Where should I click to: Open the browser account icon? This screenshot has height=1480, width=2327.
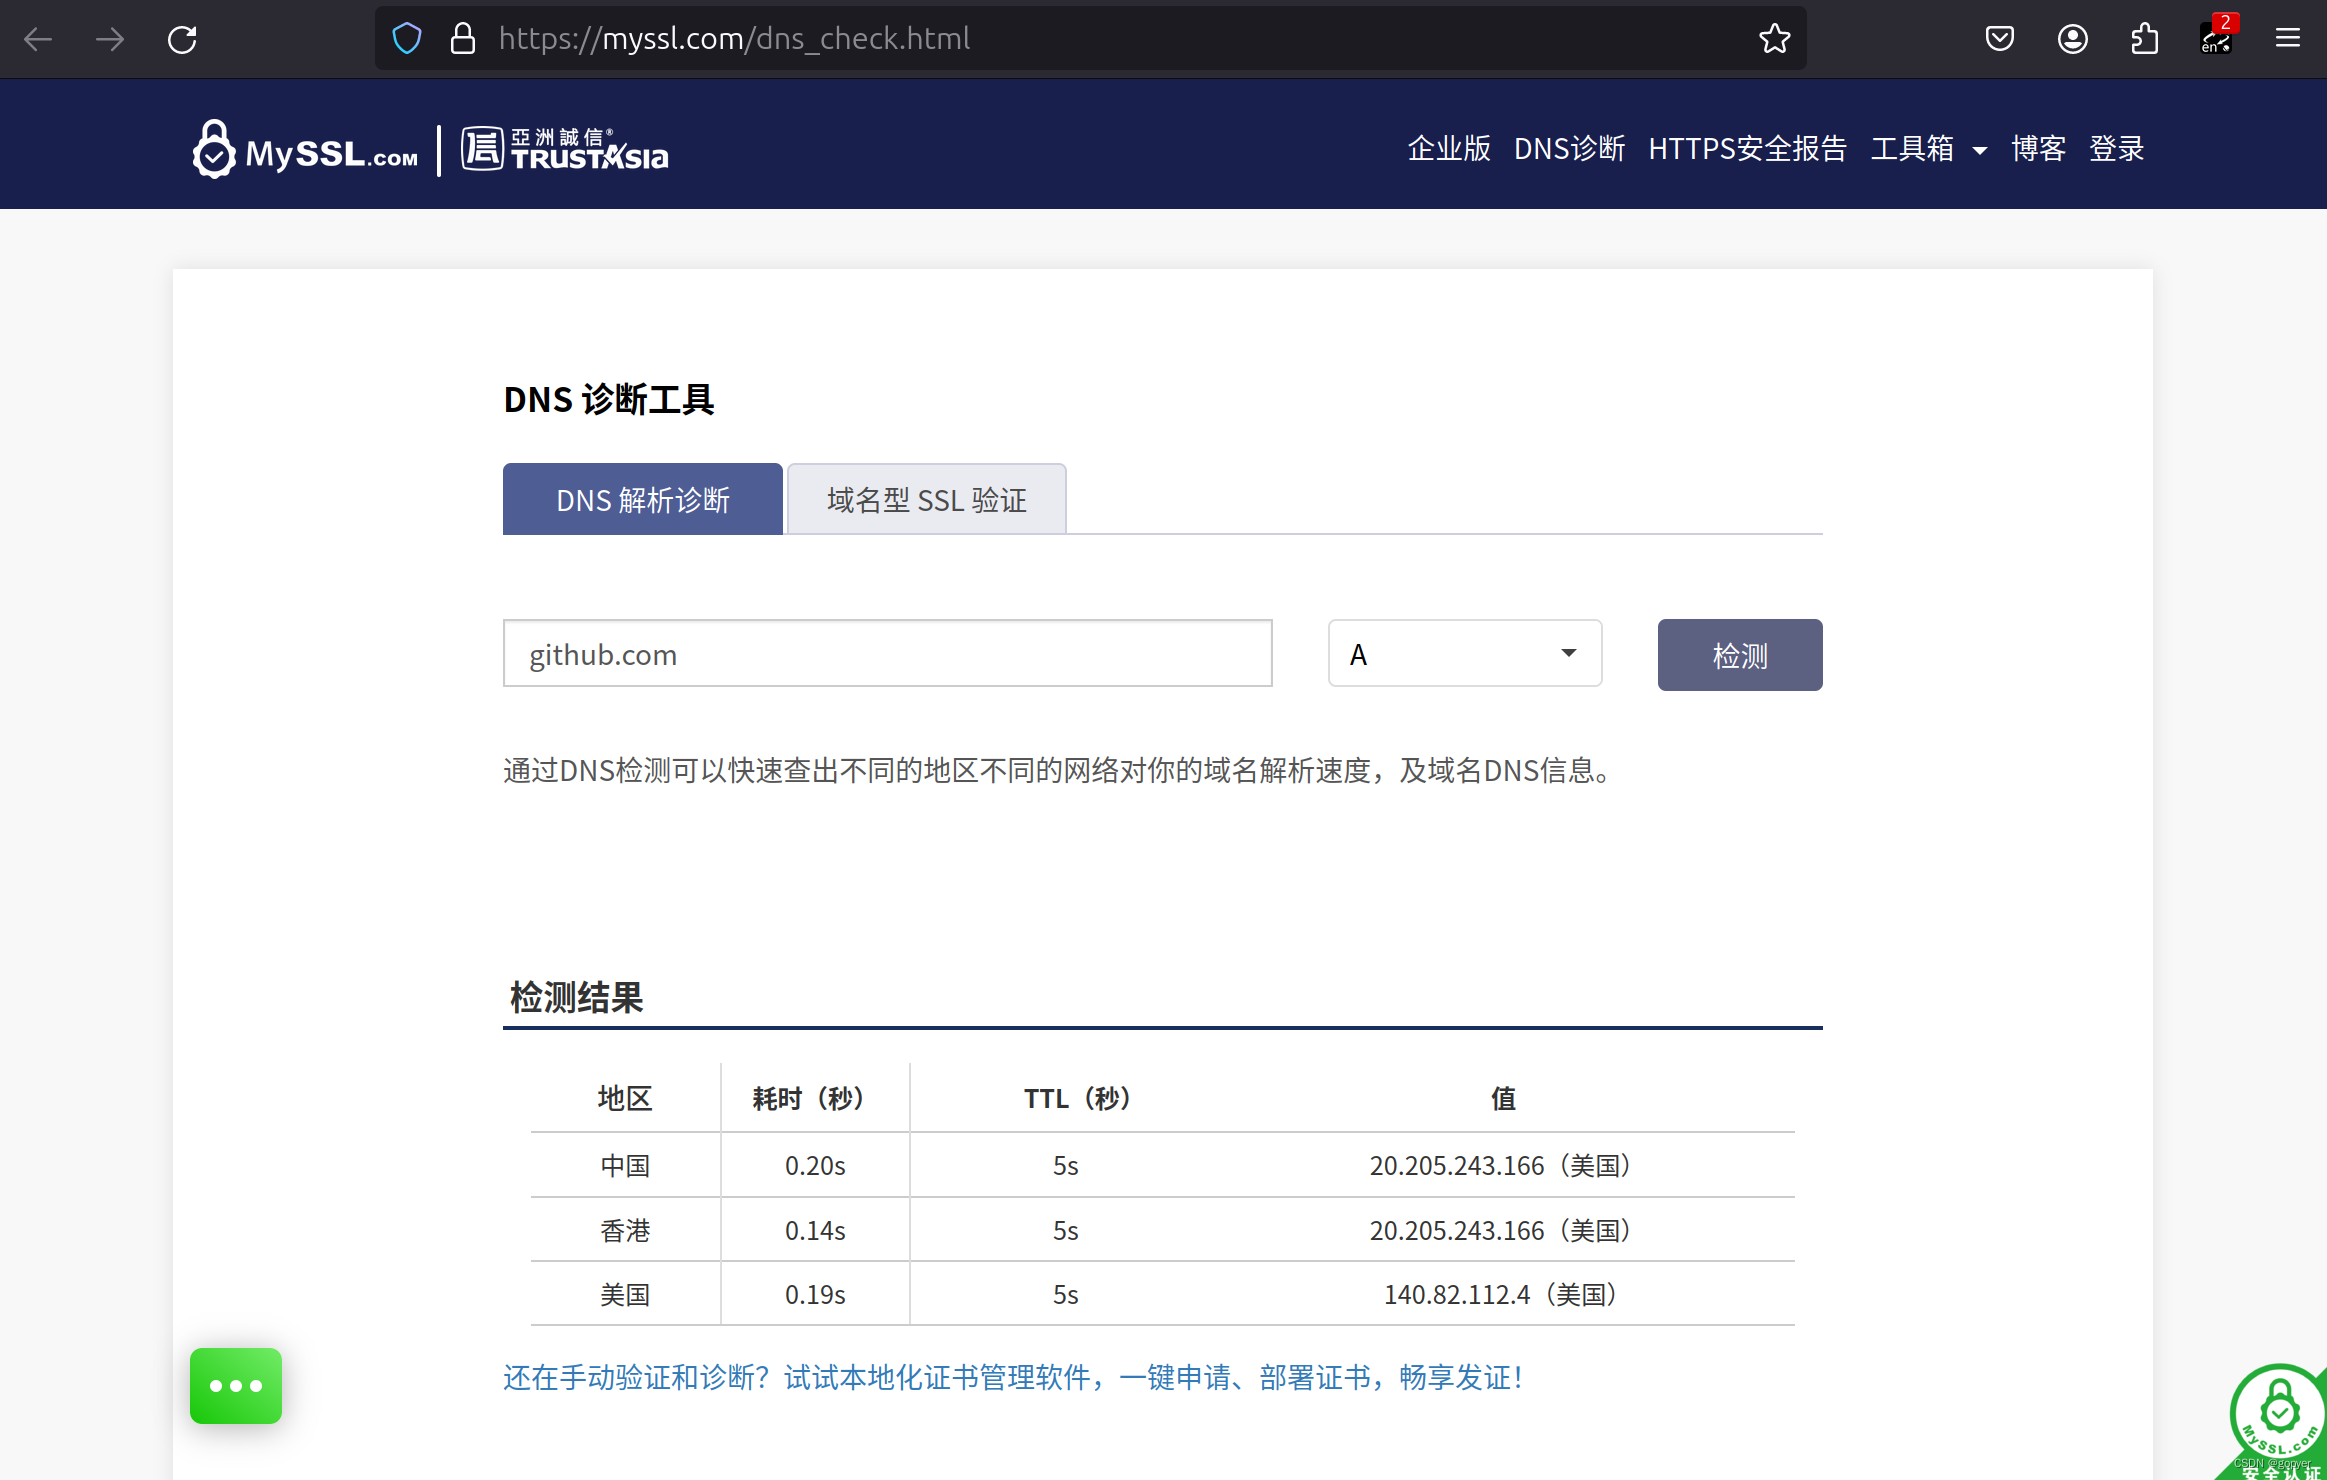(x=2073, y=38)
